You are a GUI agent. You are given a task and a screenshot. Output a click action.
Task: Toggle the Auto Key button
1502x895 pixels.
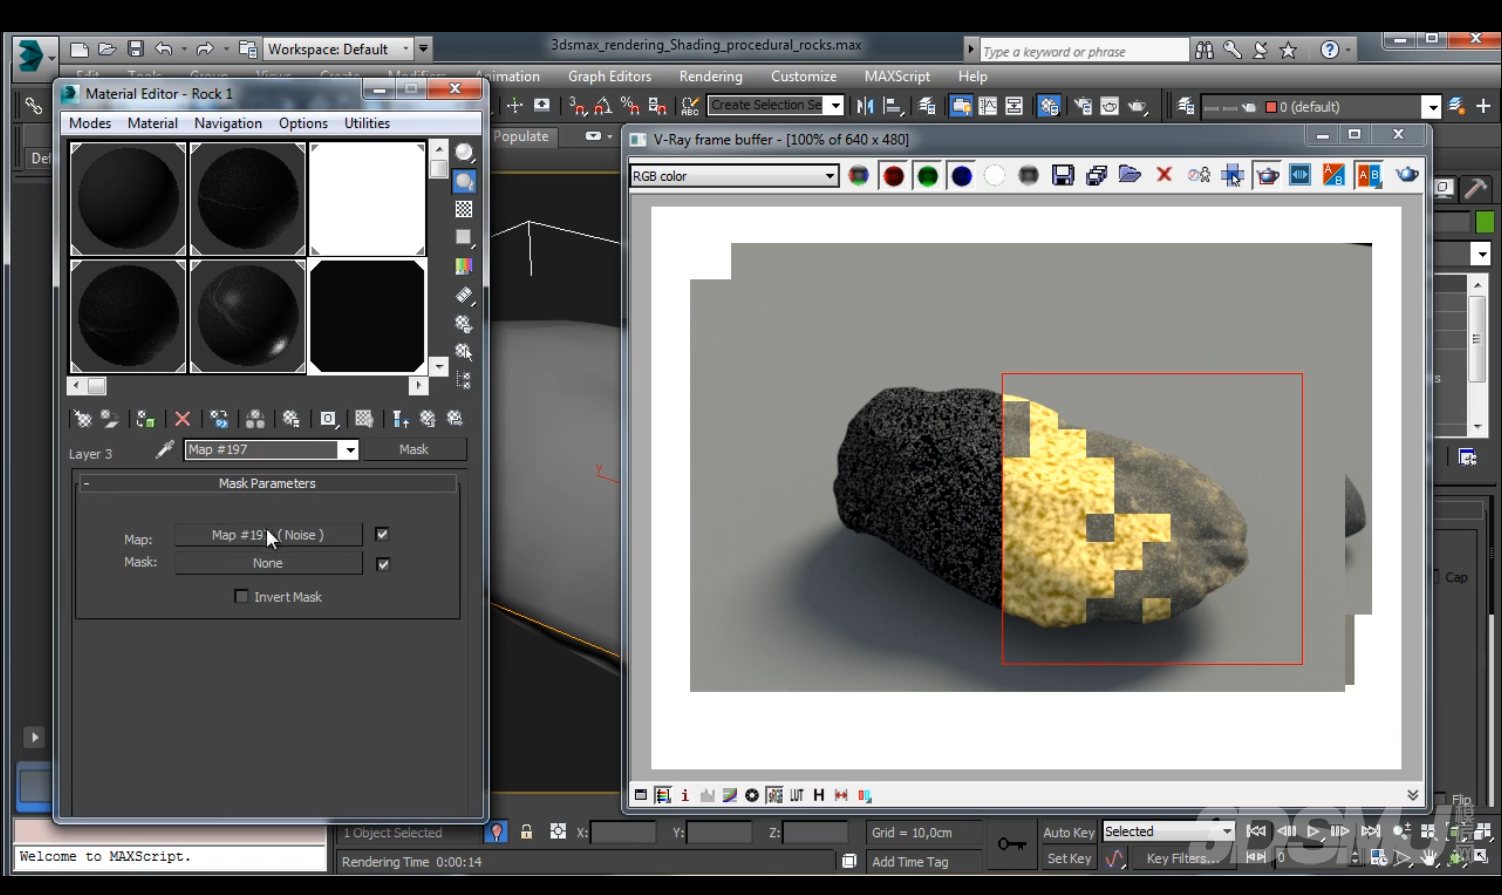pos(1069,832)
